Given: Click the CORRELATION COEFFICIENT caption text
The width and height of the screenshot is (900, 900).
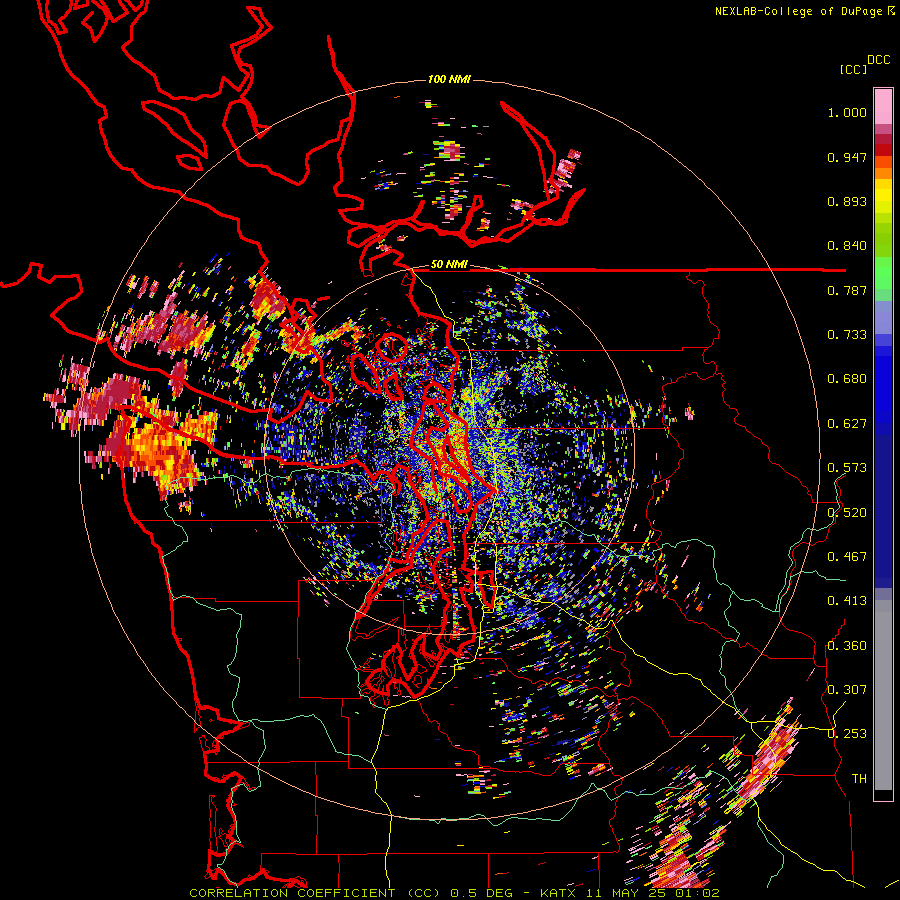Looking at the screenshot, I should point(292,893).
